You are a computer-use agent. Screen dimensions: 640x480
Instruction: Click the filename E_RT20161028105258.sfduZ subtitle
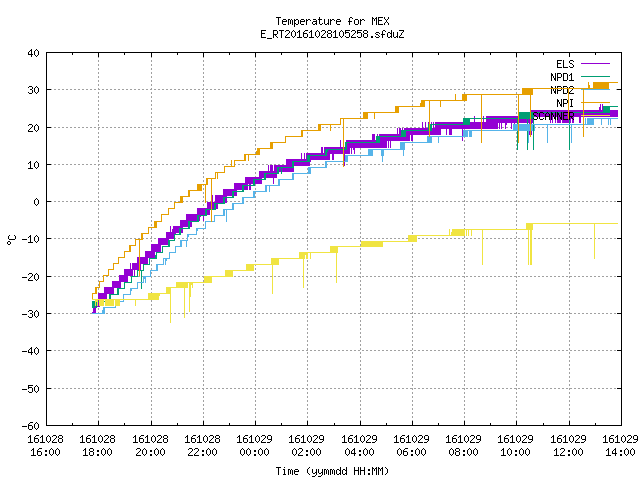coord(332,34)
